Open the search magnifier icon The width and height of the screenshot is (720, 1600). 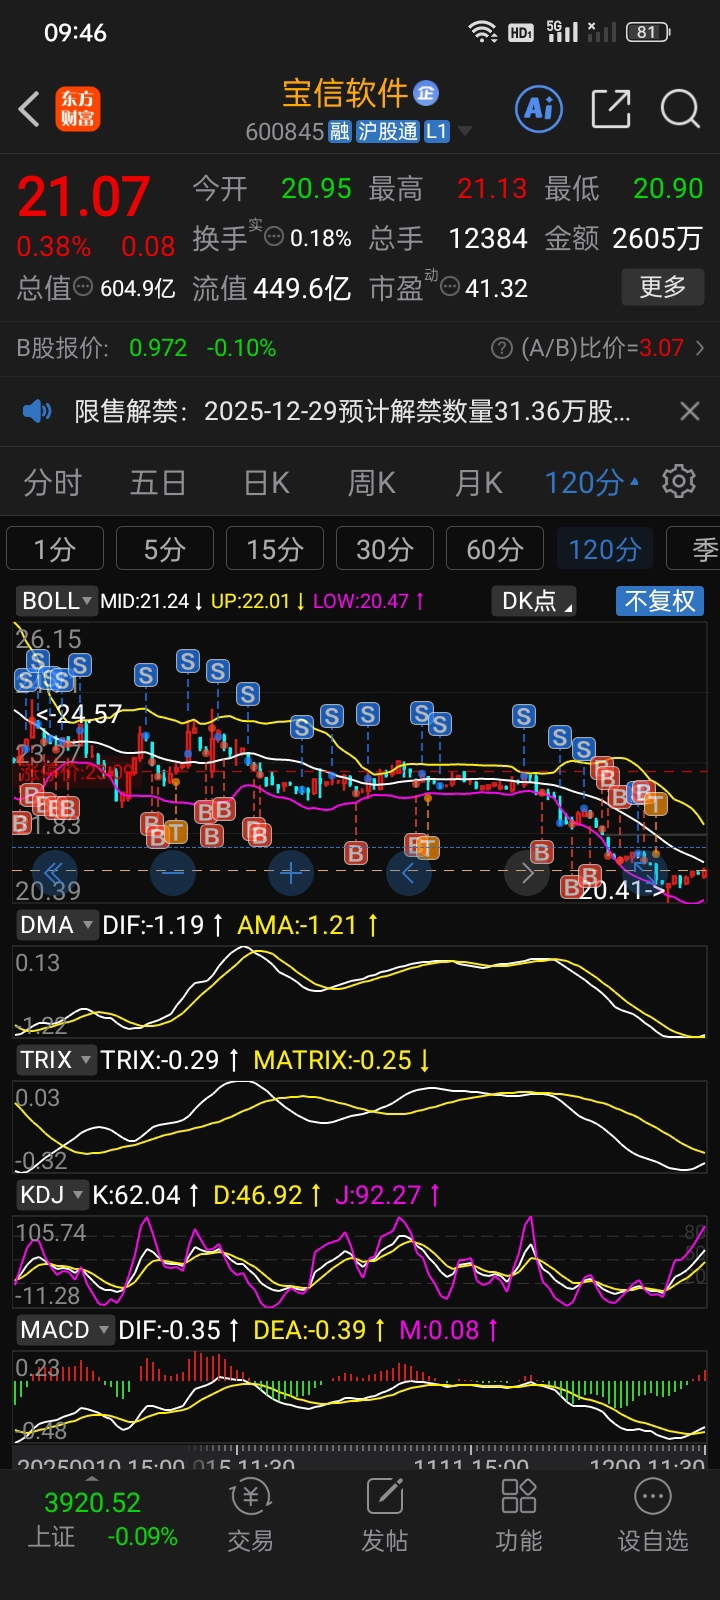tap(680, 108)
